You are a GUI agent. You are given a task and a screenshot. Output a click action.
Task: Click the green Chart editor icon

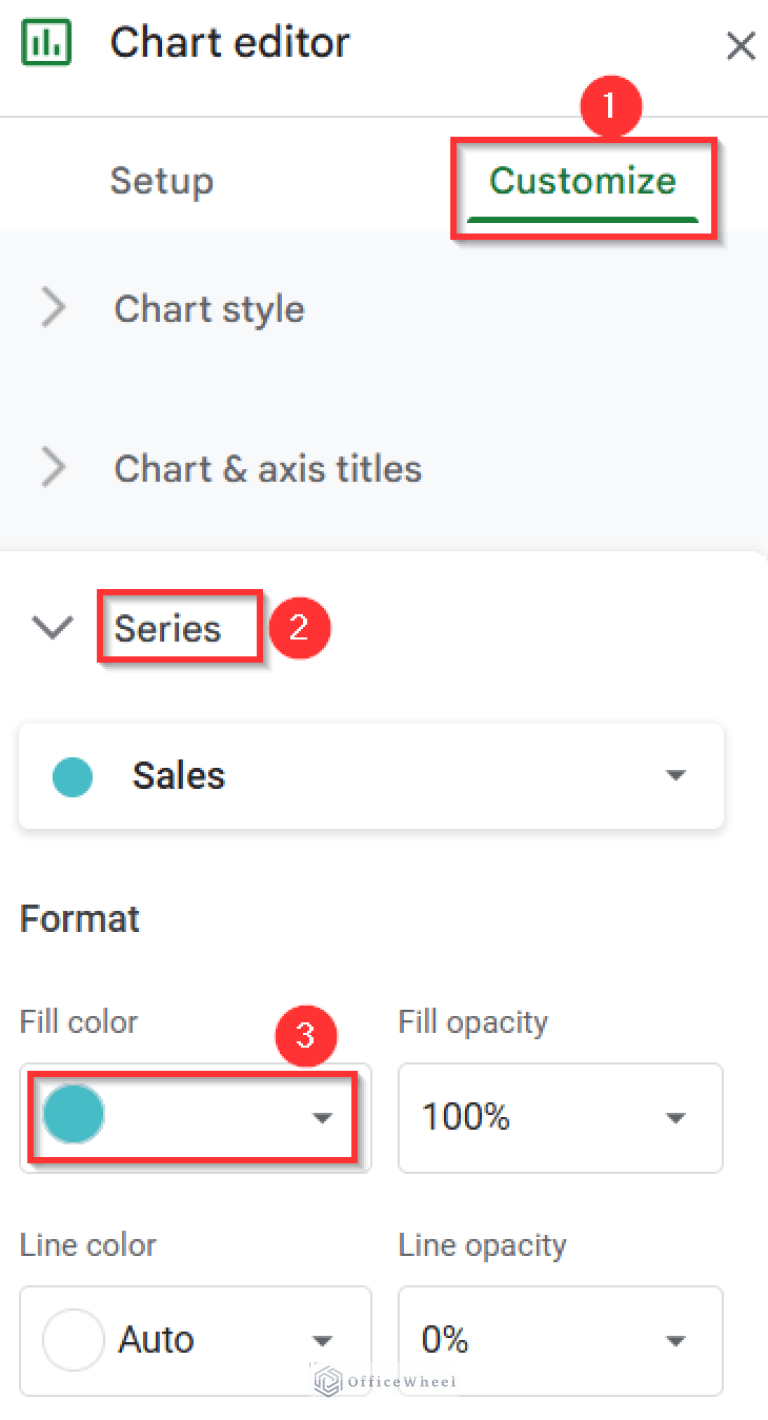pyautogui.click(x=46, y=42)
